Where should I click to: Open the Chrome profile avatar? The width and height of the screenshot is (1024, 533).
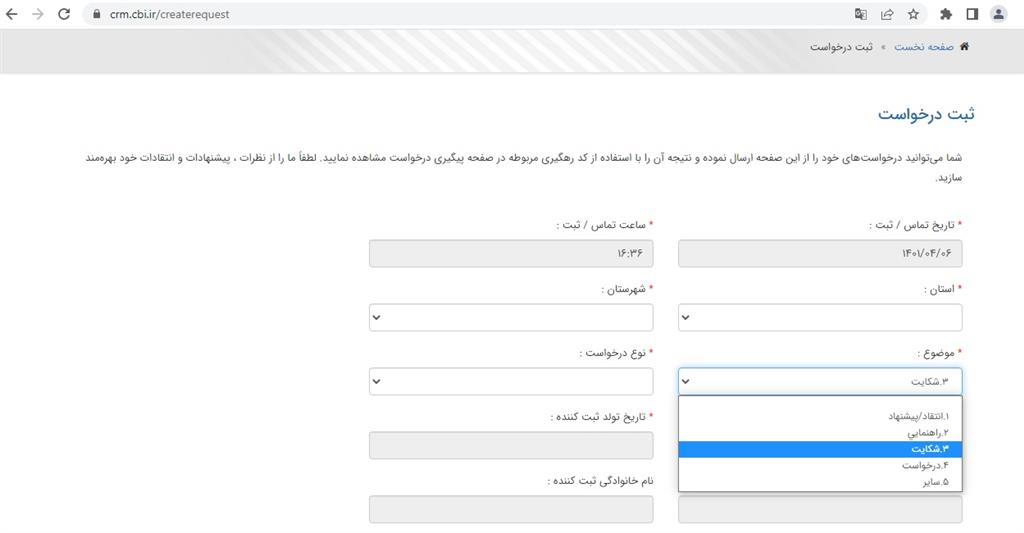point(998,14)
